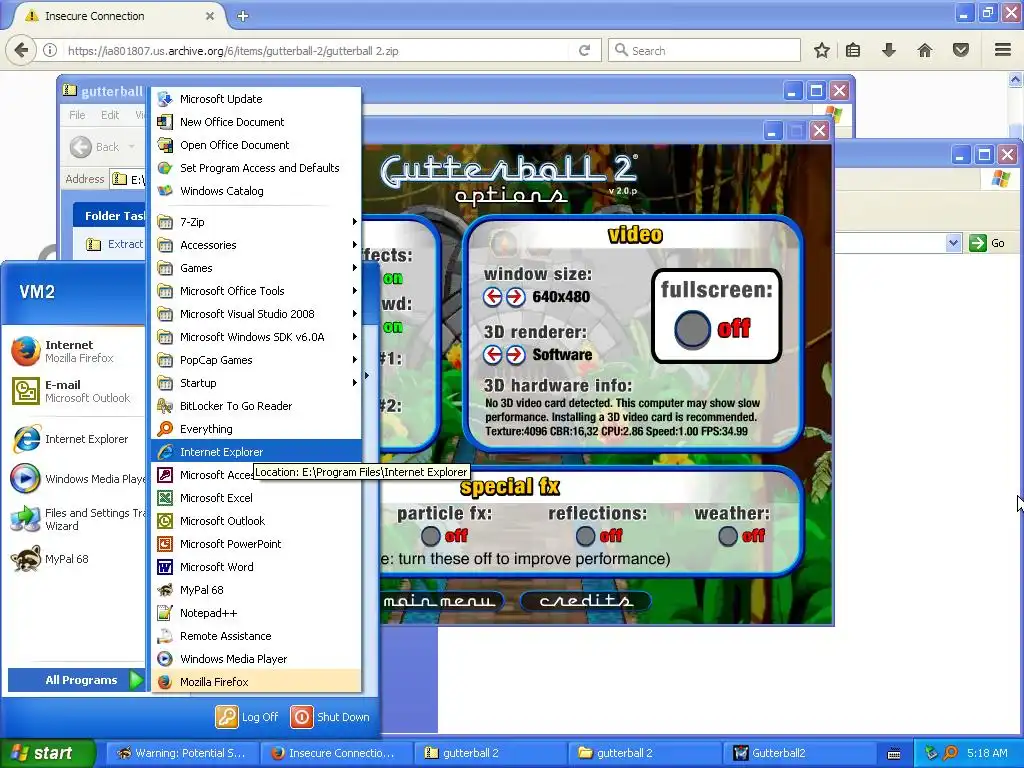The height and width of the screenshot is (768, 1024).
Task: Open the address dropdown in explorer window
Action: tap(953, 243)
